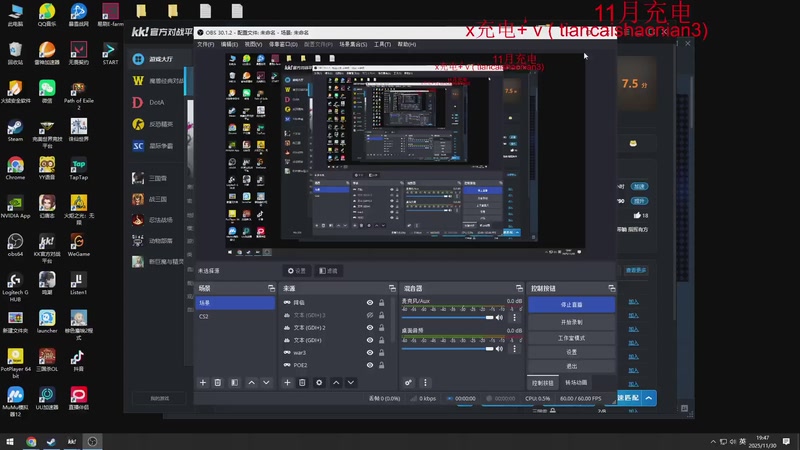Open the obs64 desktop icon
The height and width of the screenshot is (450, 800).
15,245
